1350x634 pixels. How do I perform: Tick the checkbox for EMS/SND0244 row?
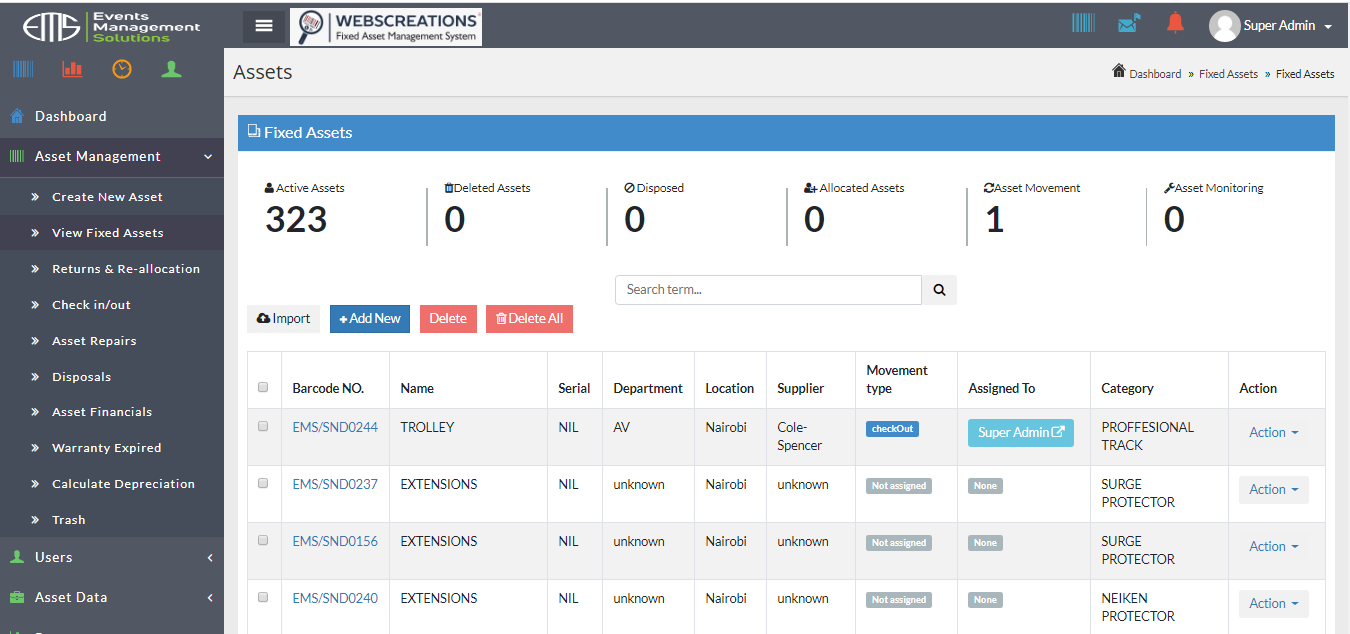(263, 426)
